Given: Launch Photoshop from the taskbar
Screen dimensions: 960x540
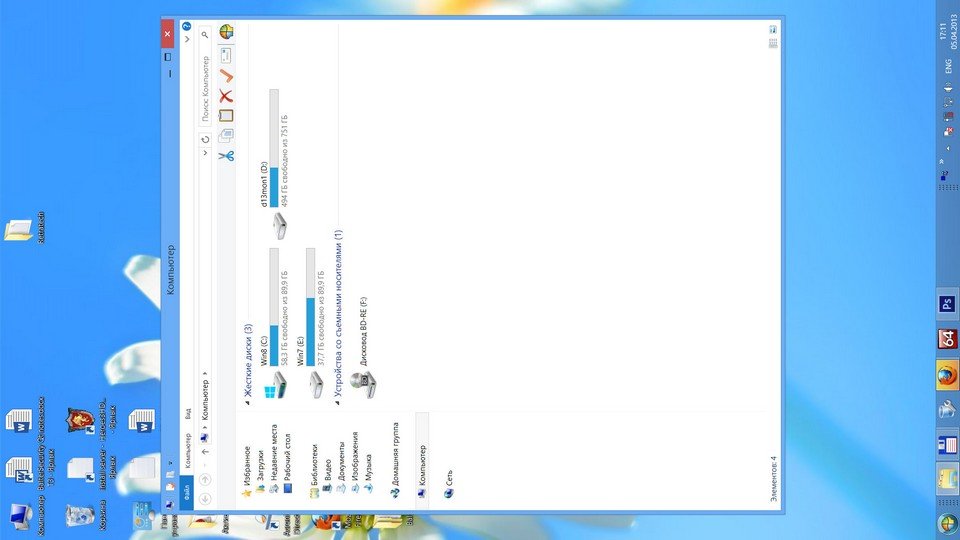Looking at the screenshot, I should click(x=946, y=304).
